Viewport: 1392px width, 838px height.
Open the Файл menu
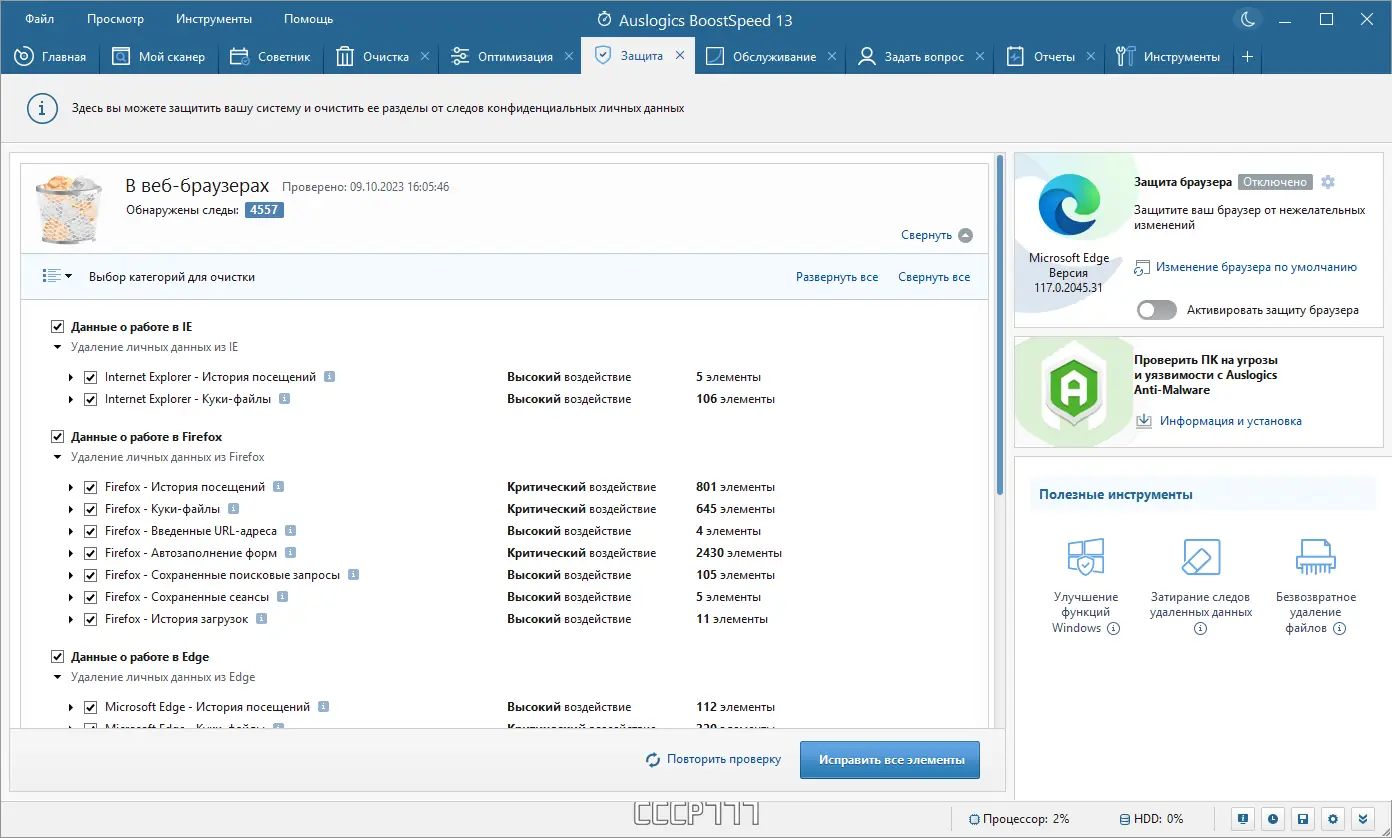(40, 19)
